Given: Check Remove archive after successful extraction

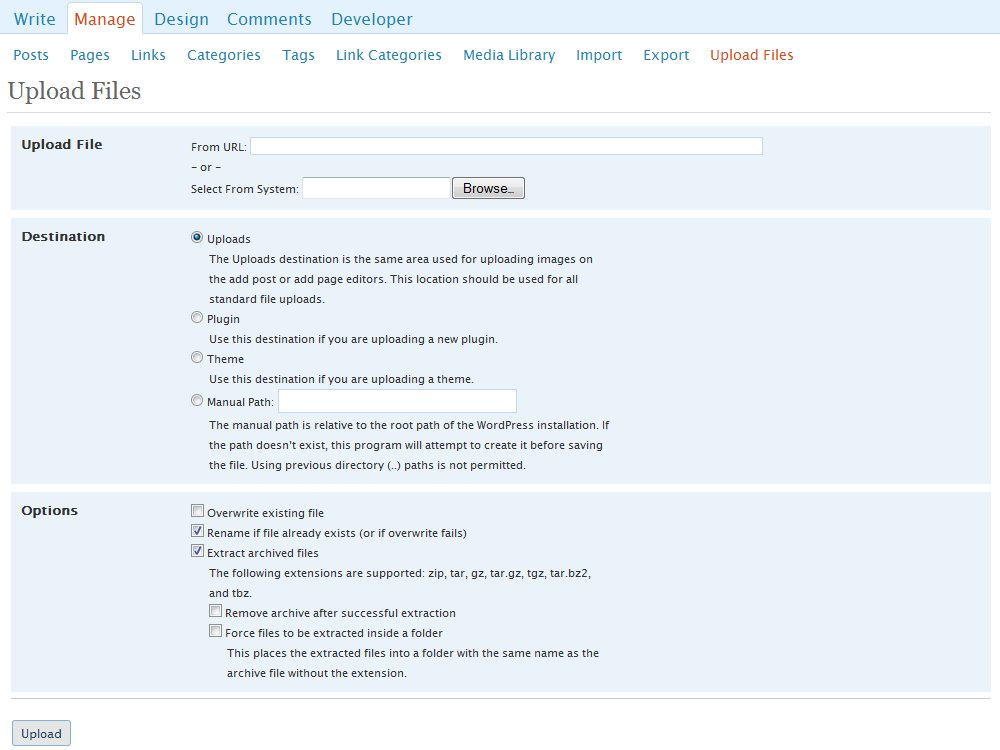Looking at the screenshot, I should tap(215, 612).
